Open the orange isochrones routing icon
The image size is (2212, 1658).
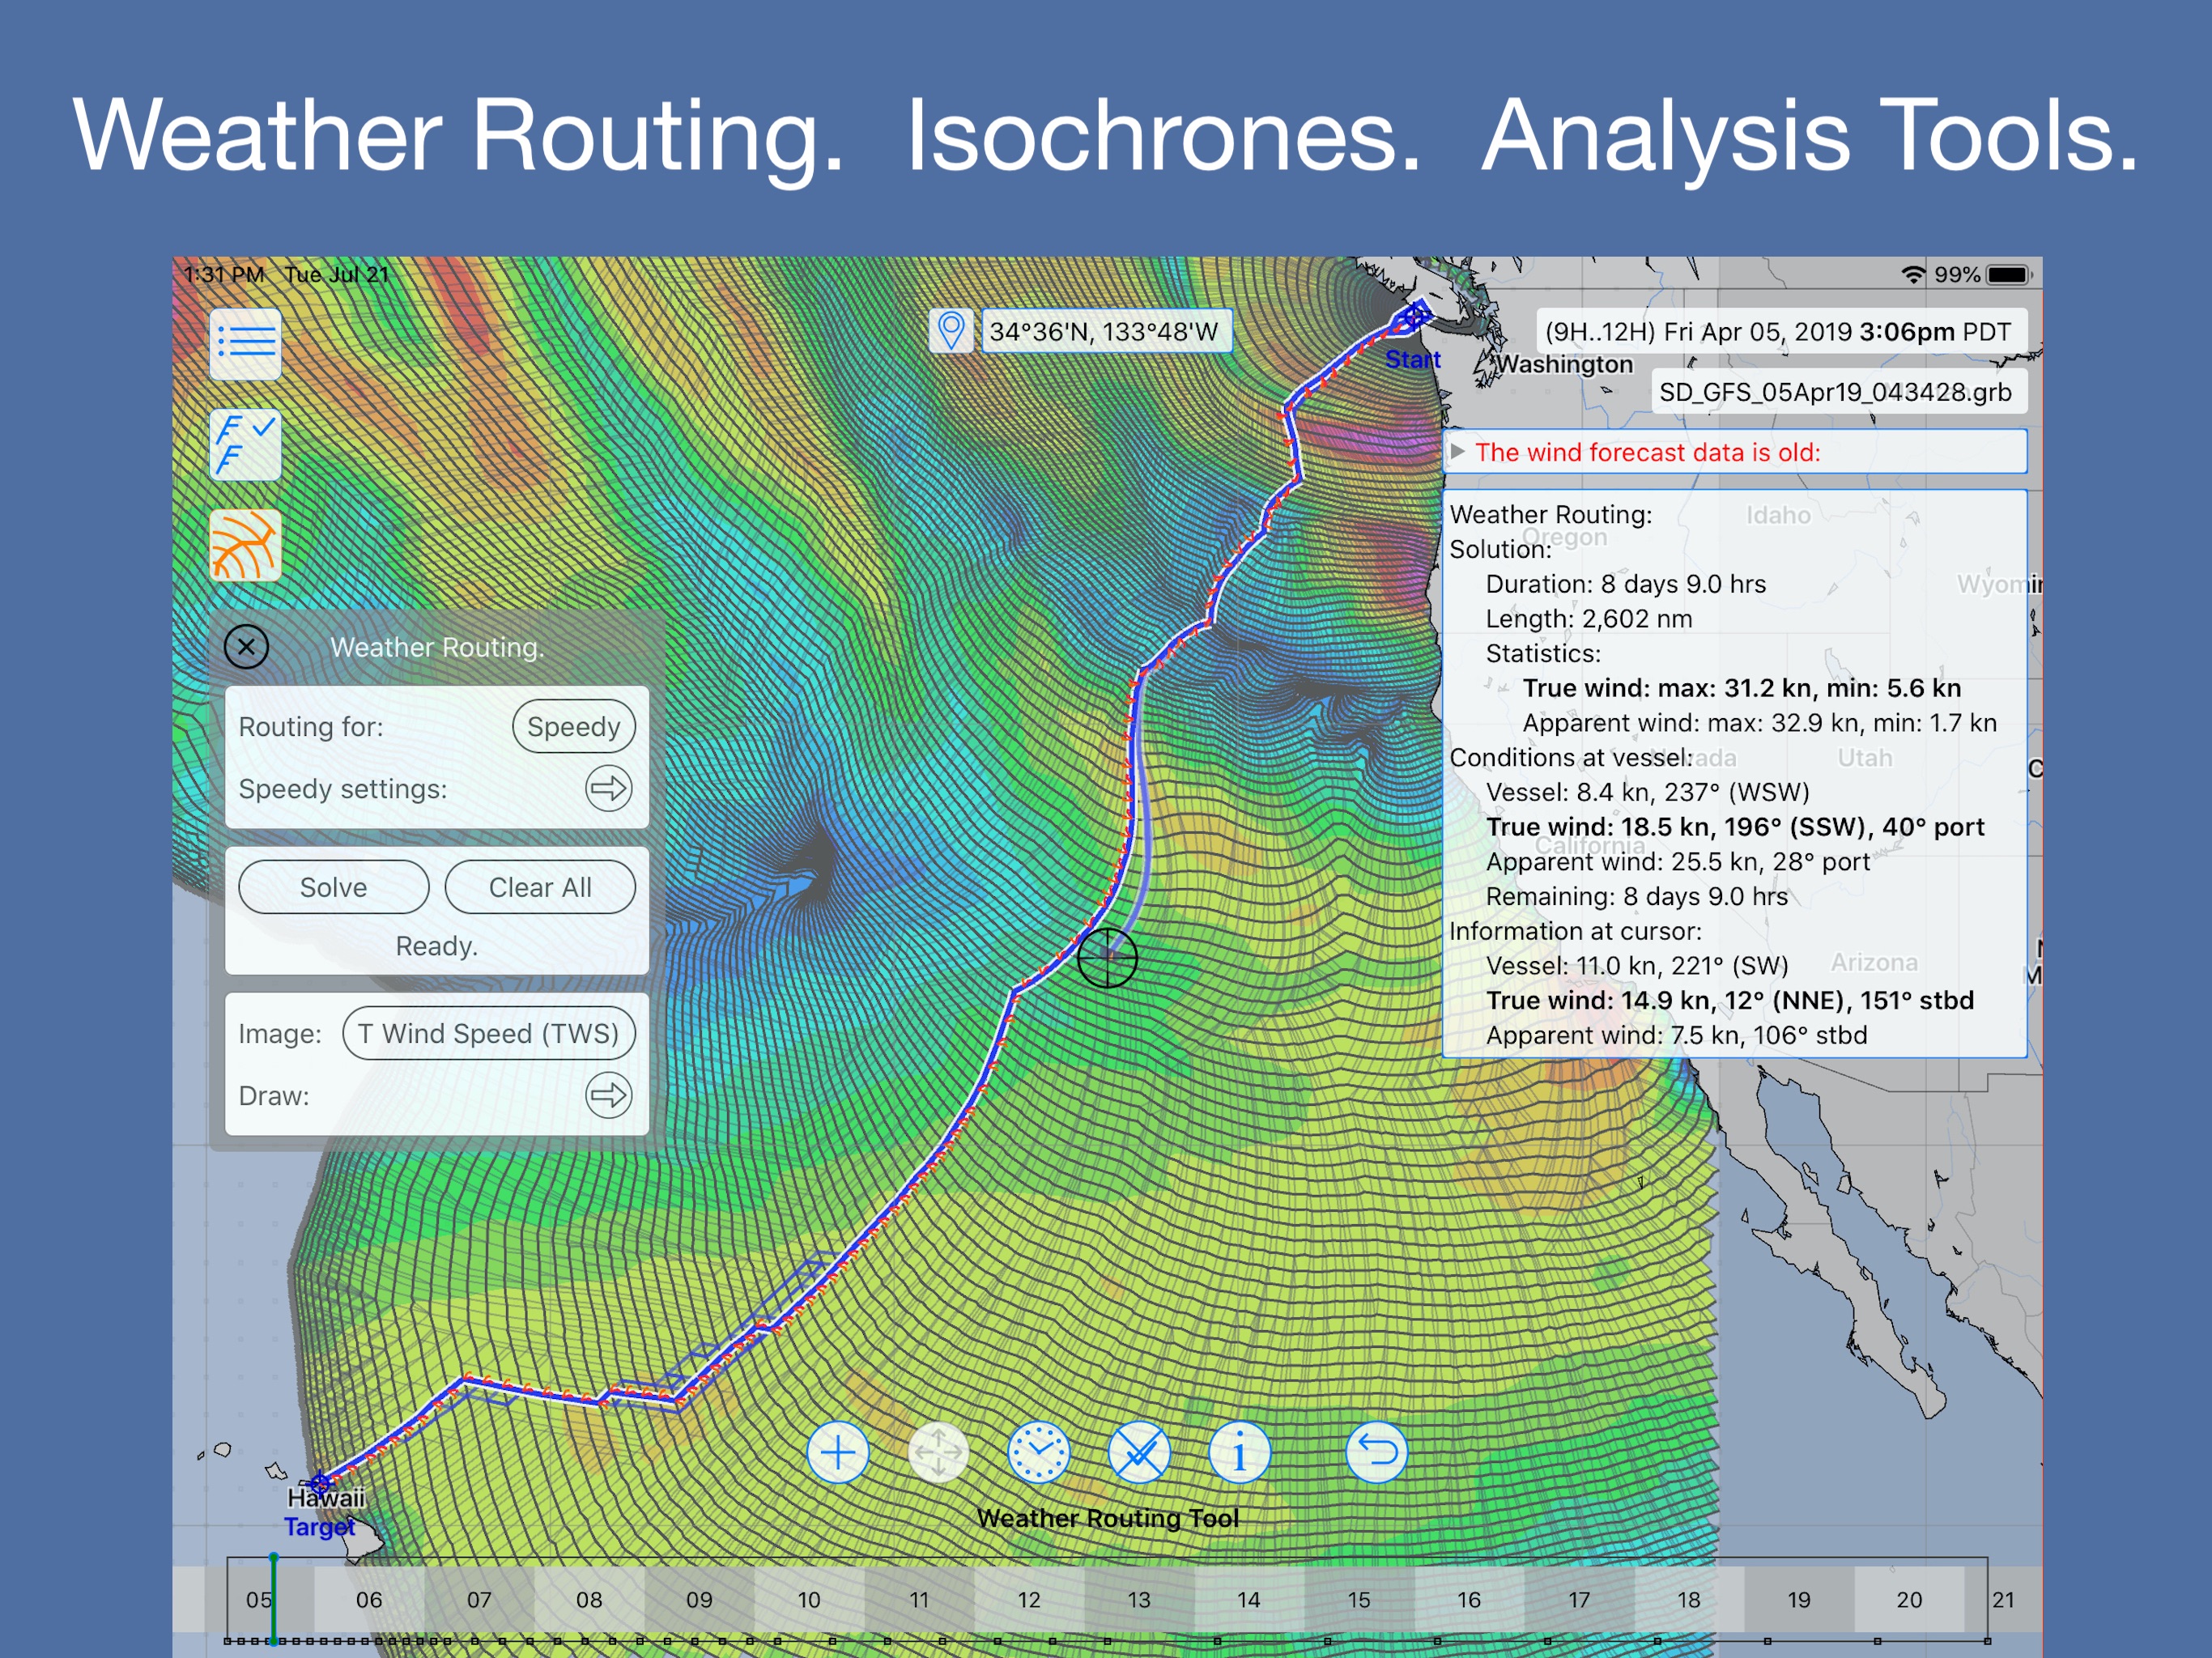[245, 546]
